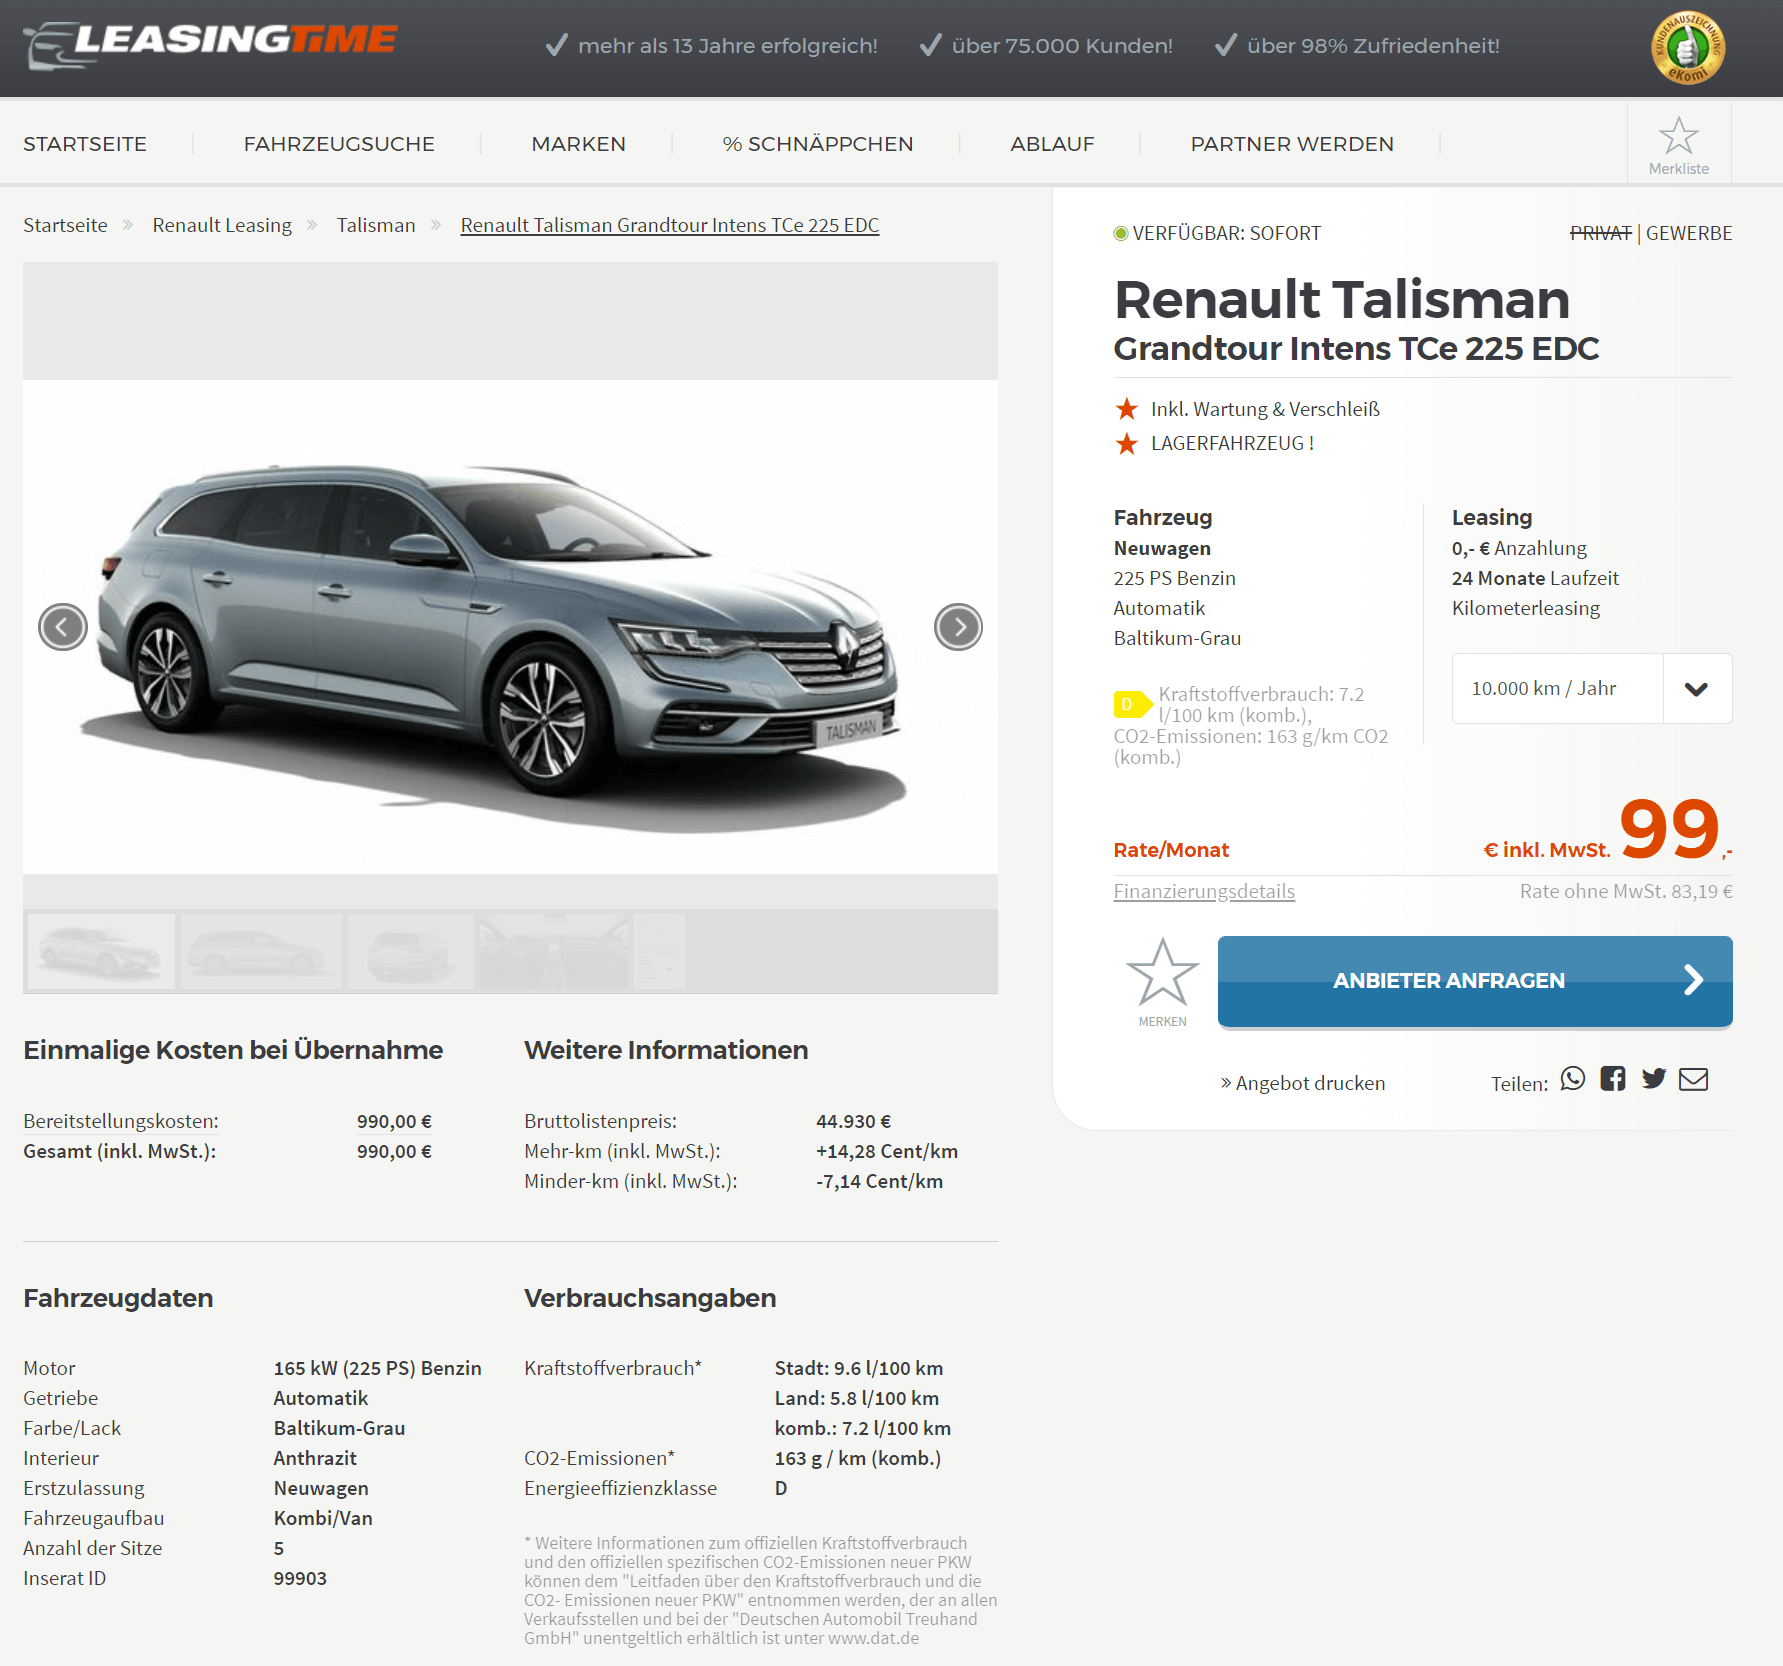Open PARTNER WERDEN menu item
1783x1666 pixels.
tap(1291, 144)
